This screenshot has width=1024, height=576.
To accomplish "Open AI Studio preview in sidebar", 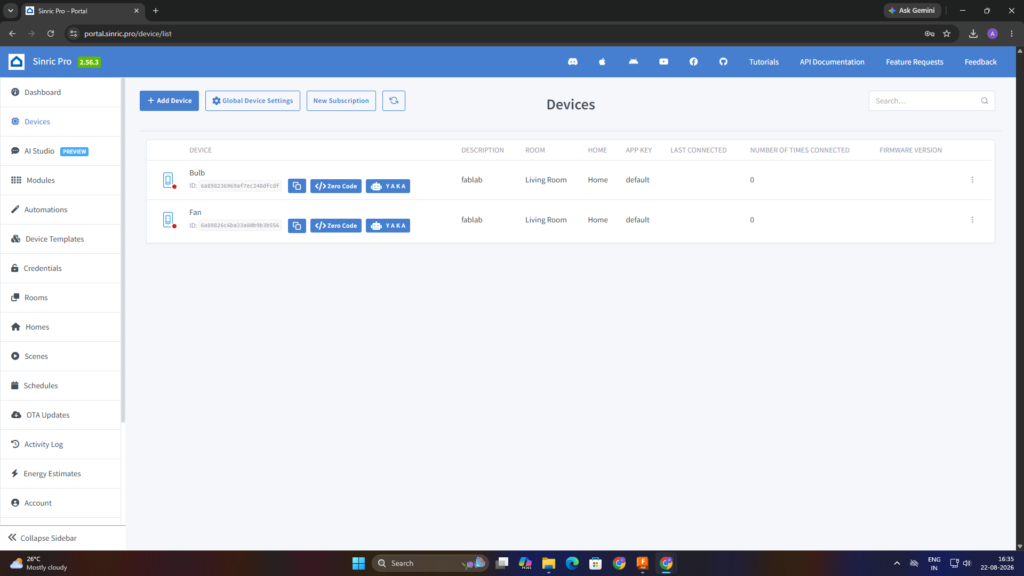I will (61, 151).
